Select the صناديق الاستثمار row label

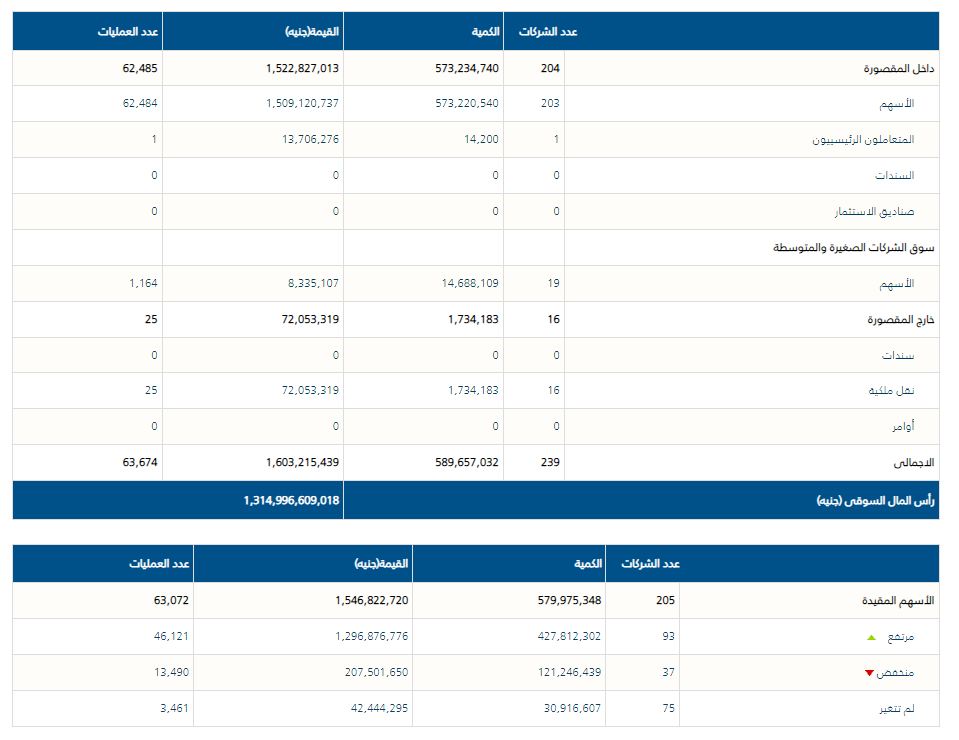point(874,212)
